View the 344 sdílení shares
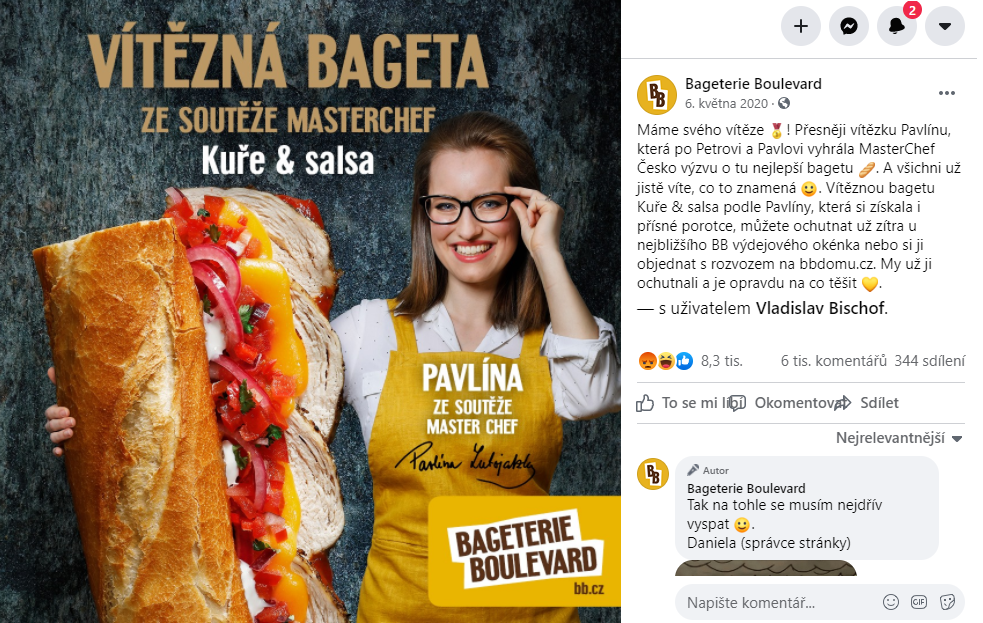Image resolution: width=983 pixels, height=623 pixels. click(929, 361)
